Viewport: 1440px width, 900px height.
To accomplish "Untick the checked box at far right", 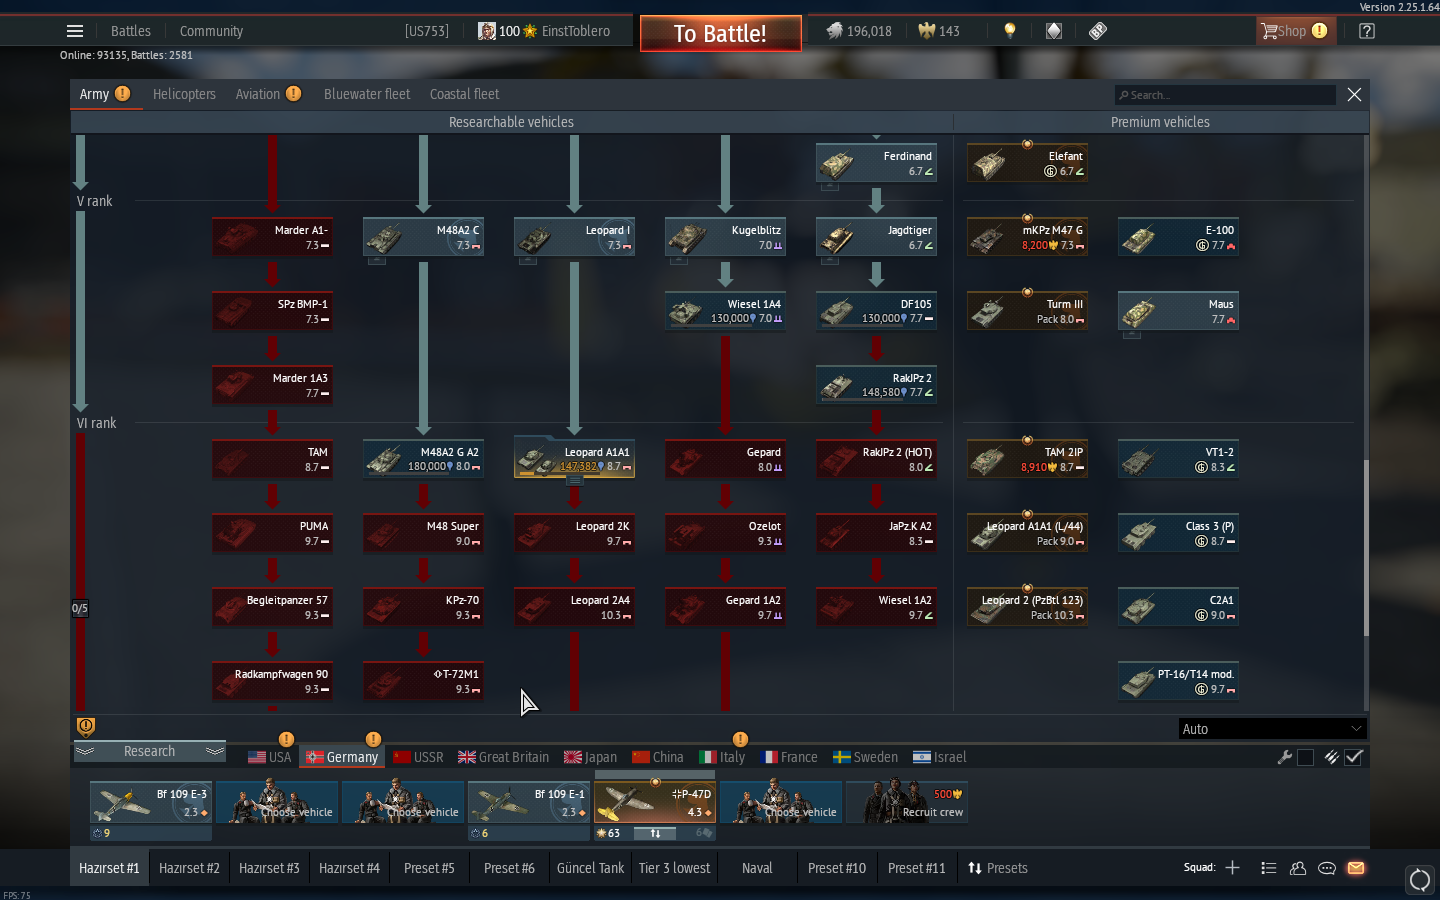I will click(1354, 757).
